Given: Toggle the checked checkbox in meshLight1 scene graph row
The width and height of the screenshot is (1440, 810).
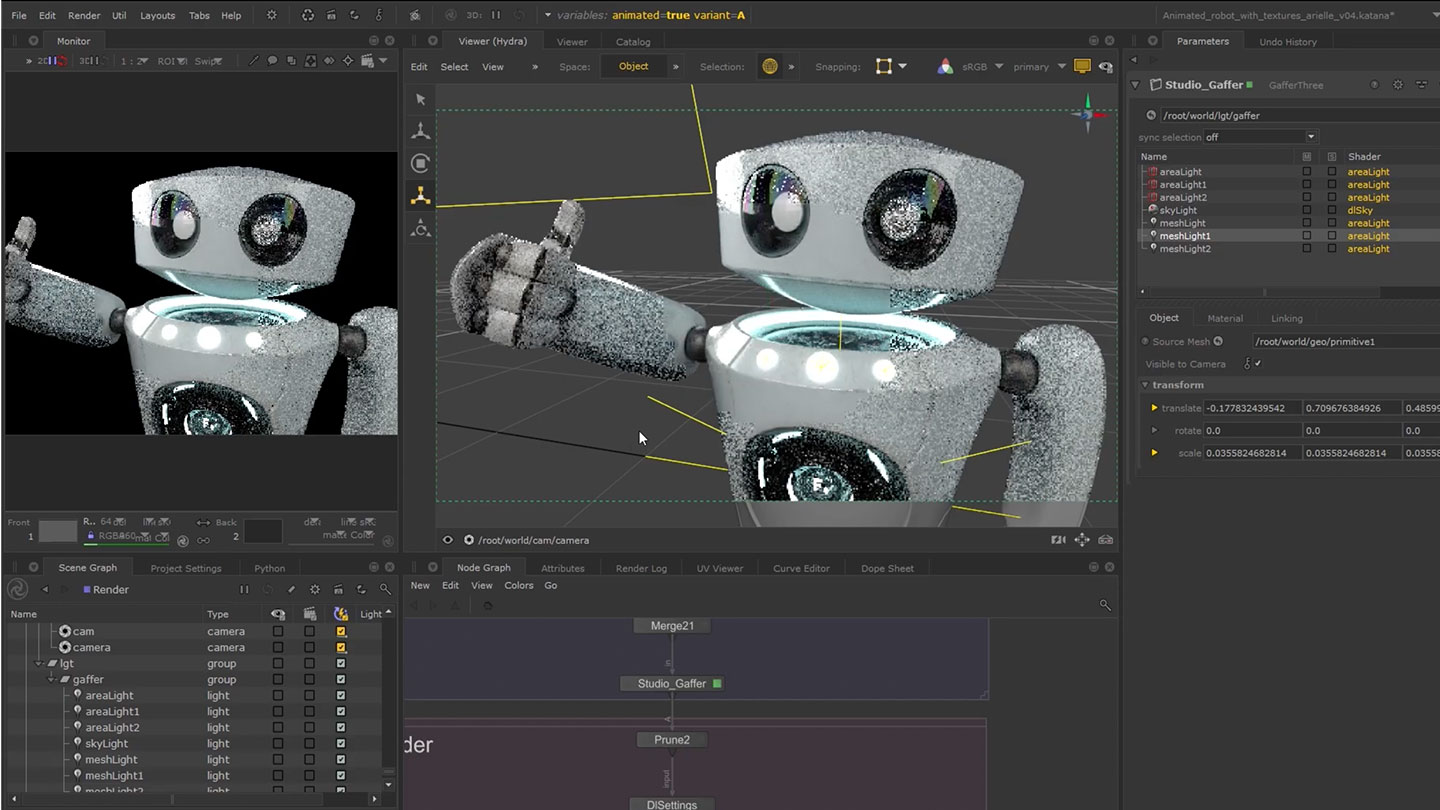Looking at the screenshot, I should (341, 776).
